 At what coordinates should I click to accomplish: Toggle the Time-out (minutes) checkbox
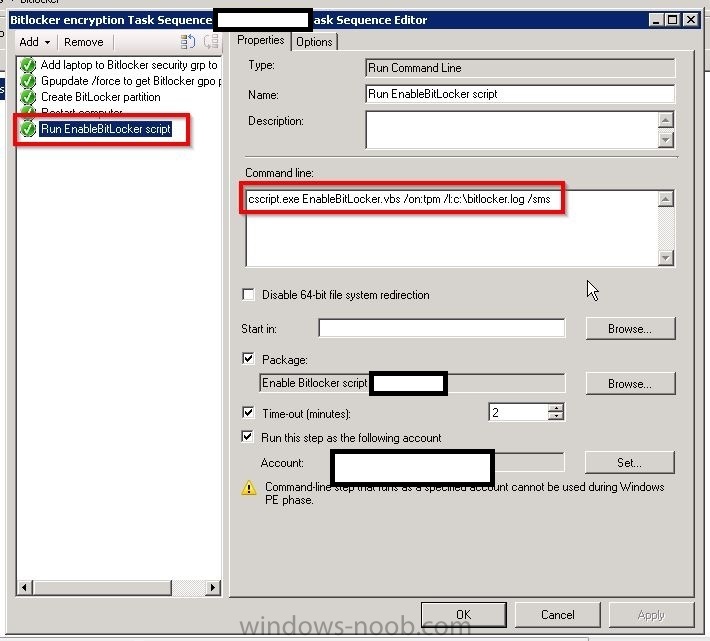[249, 412]
